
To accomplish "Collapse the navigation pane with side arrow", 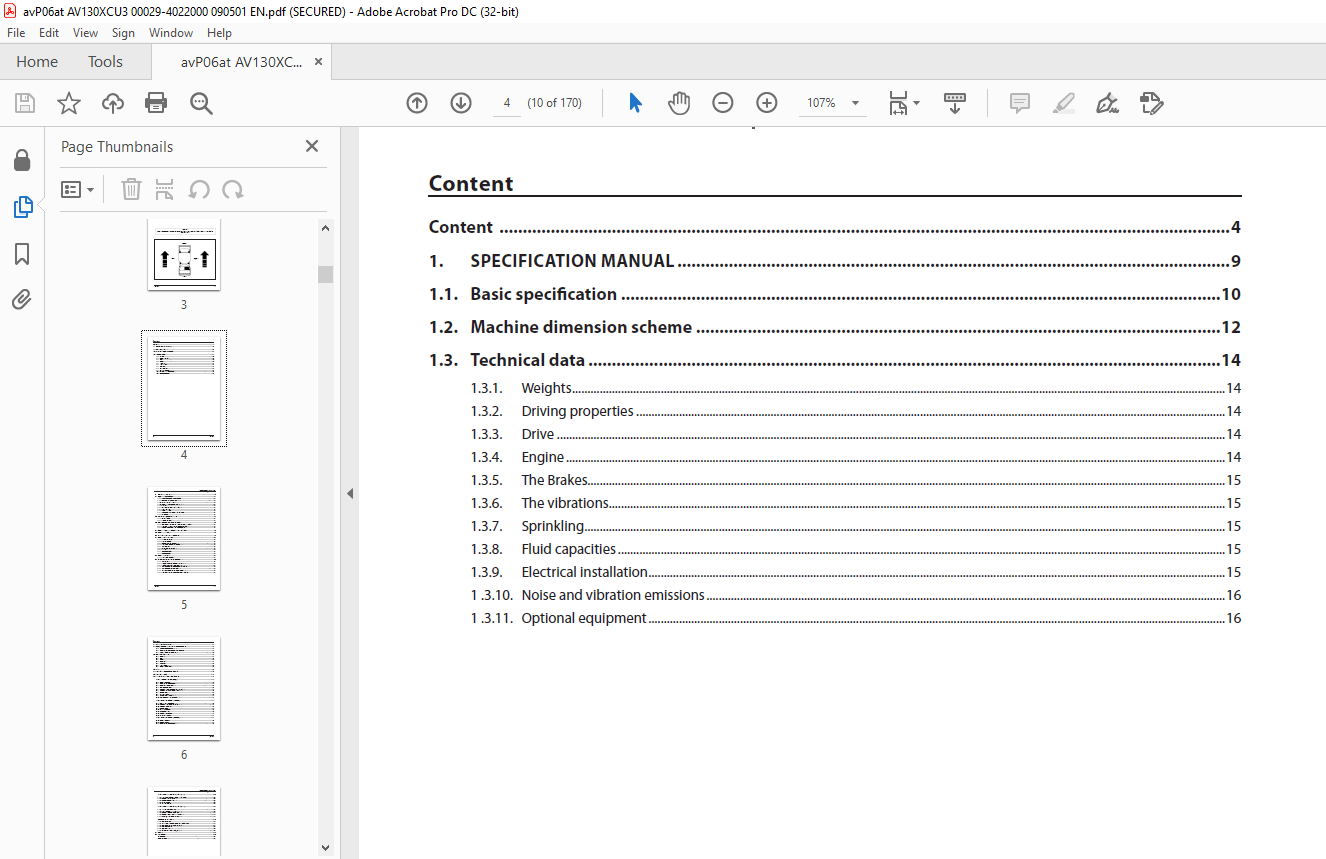I will (350, 493).
